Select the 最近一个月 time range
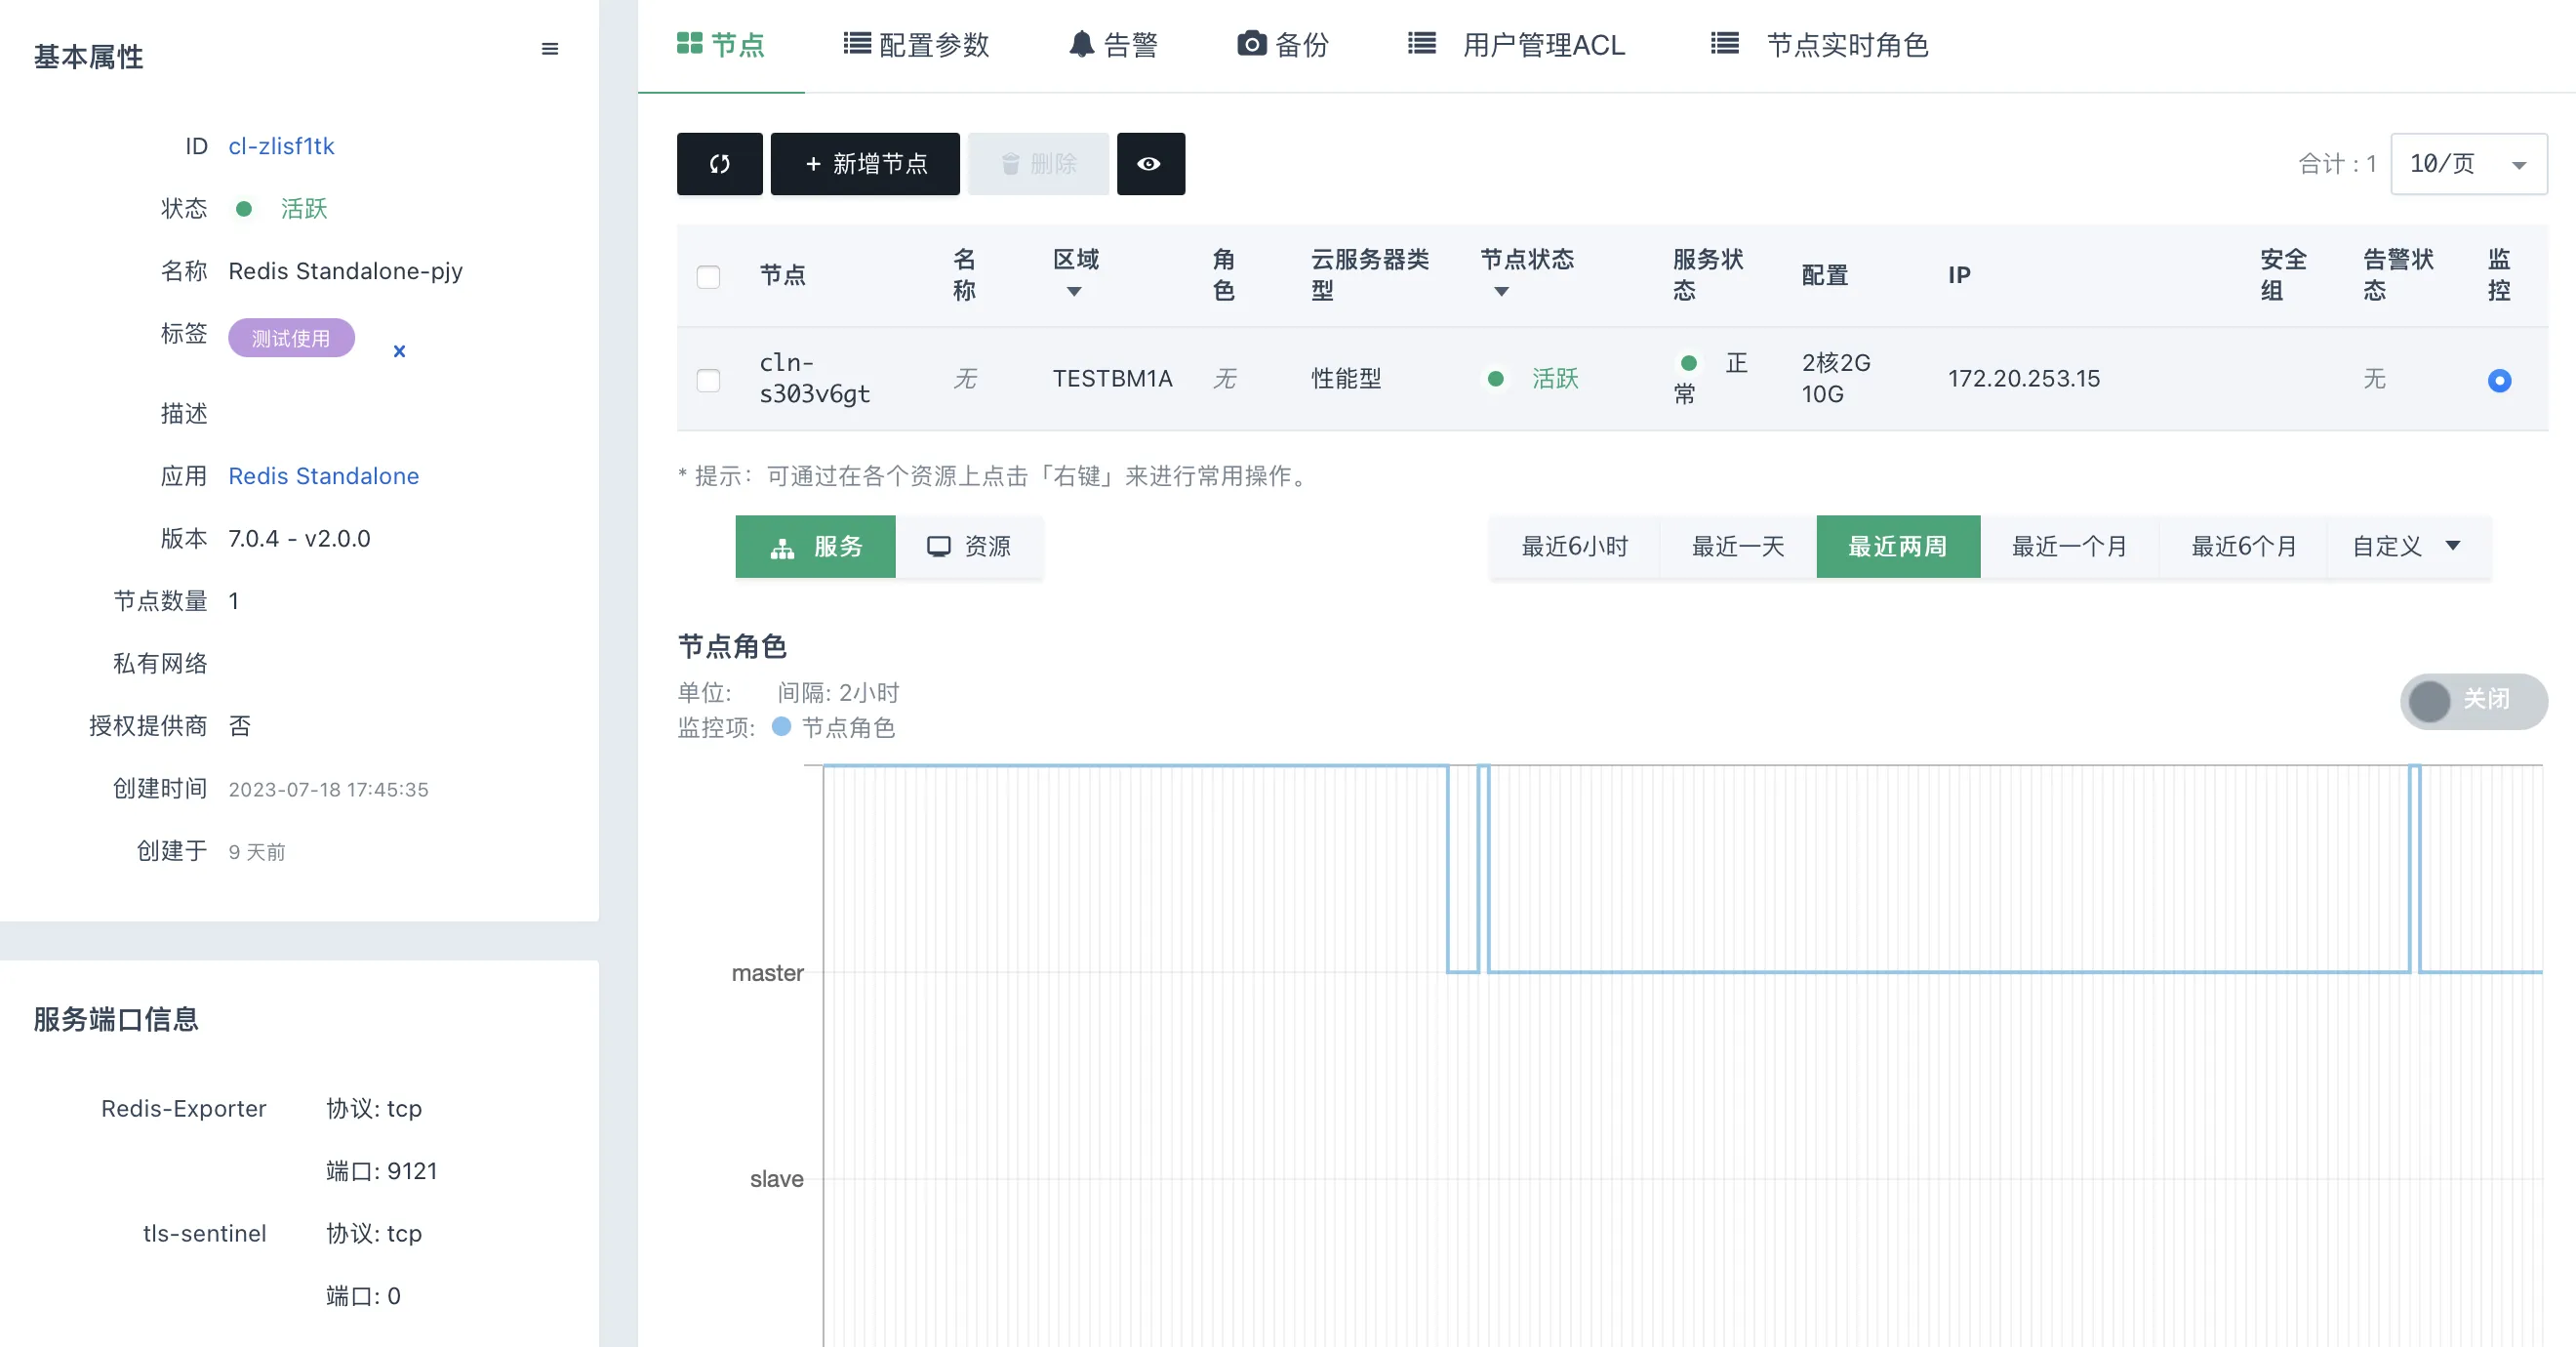Viewport: 2576px width, 1347px height. point(2068,546)
